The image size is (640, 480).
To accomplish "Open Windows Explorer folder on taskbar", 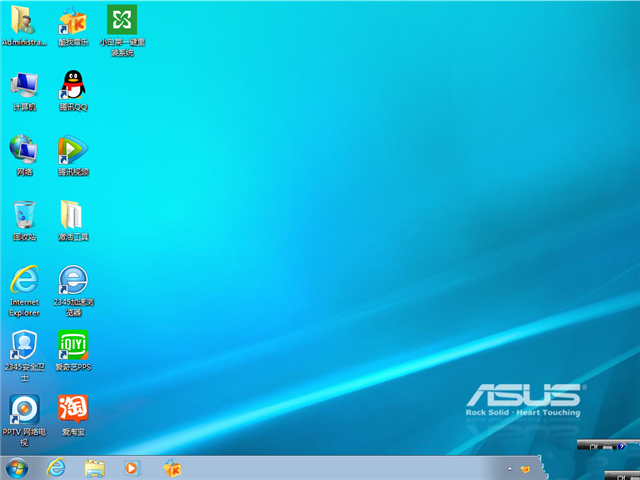I will [95, 467].
